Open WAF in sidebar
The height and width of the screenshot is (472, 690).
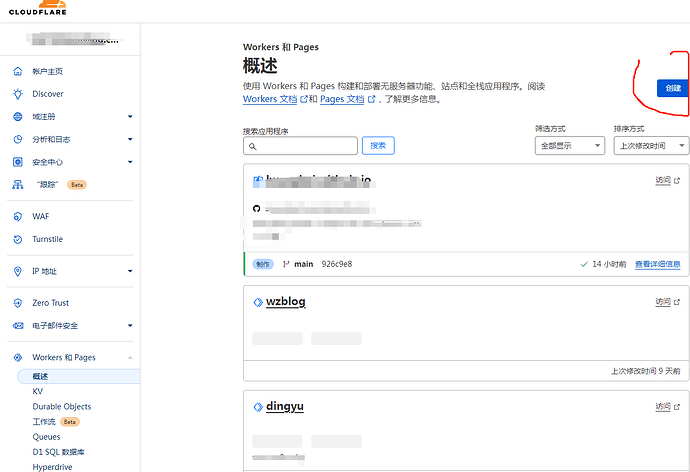(x=40, y=216)
